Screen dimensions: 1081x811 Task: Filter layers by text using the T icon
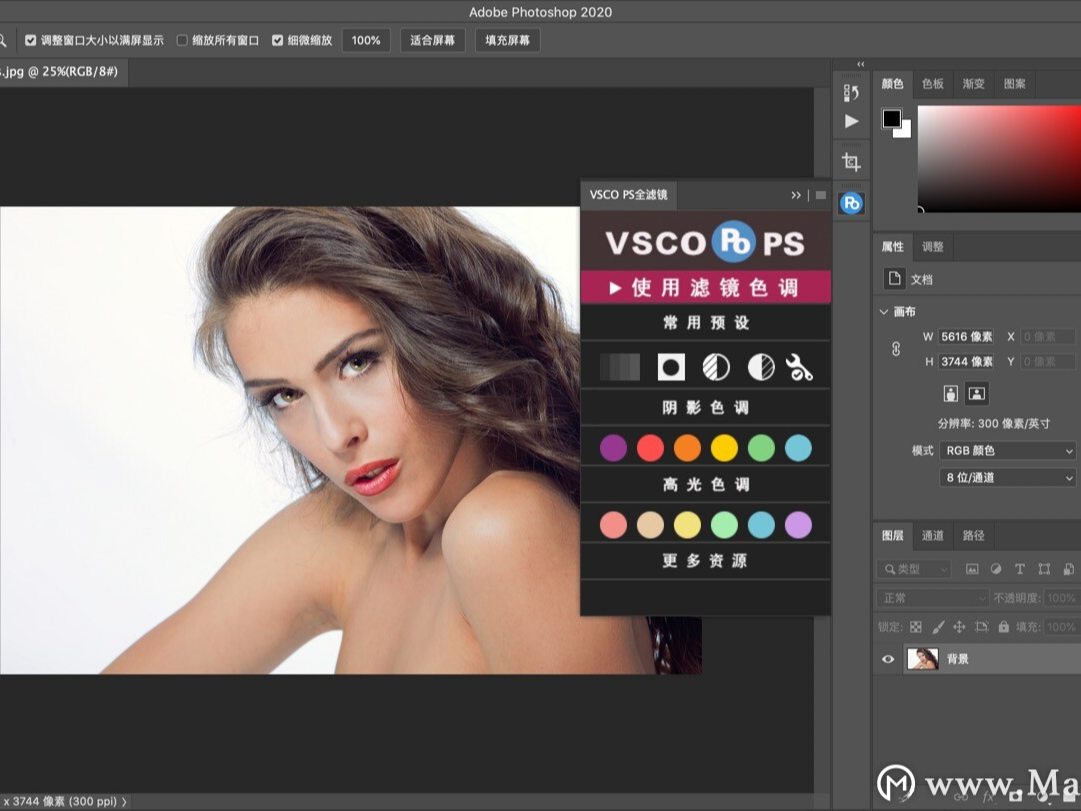click(x=1019, y=568)
